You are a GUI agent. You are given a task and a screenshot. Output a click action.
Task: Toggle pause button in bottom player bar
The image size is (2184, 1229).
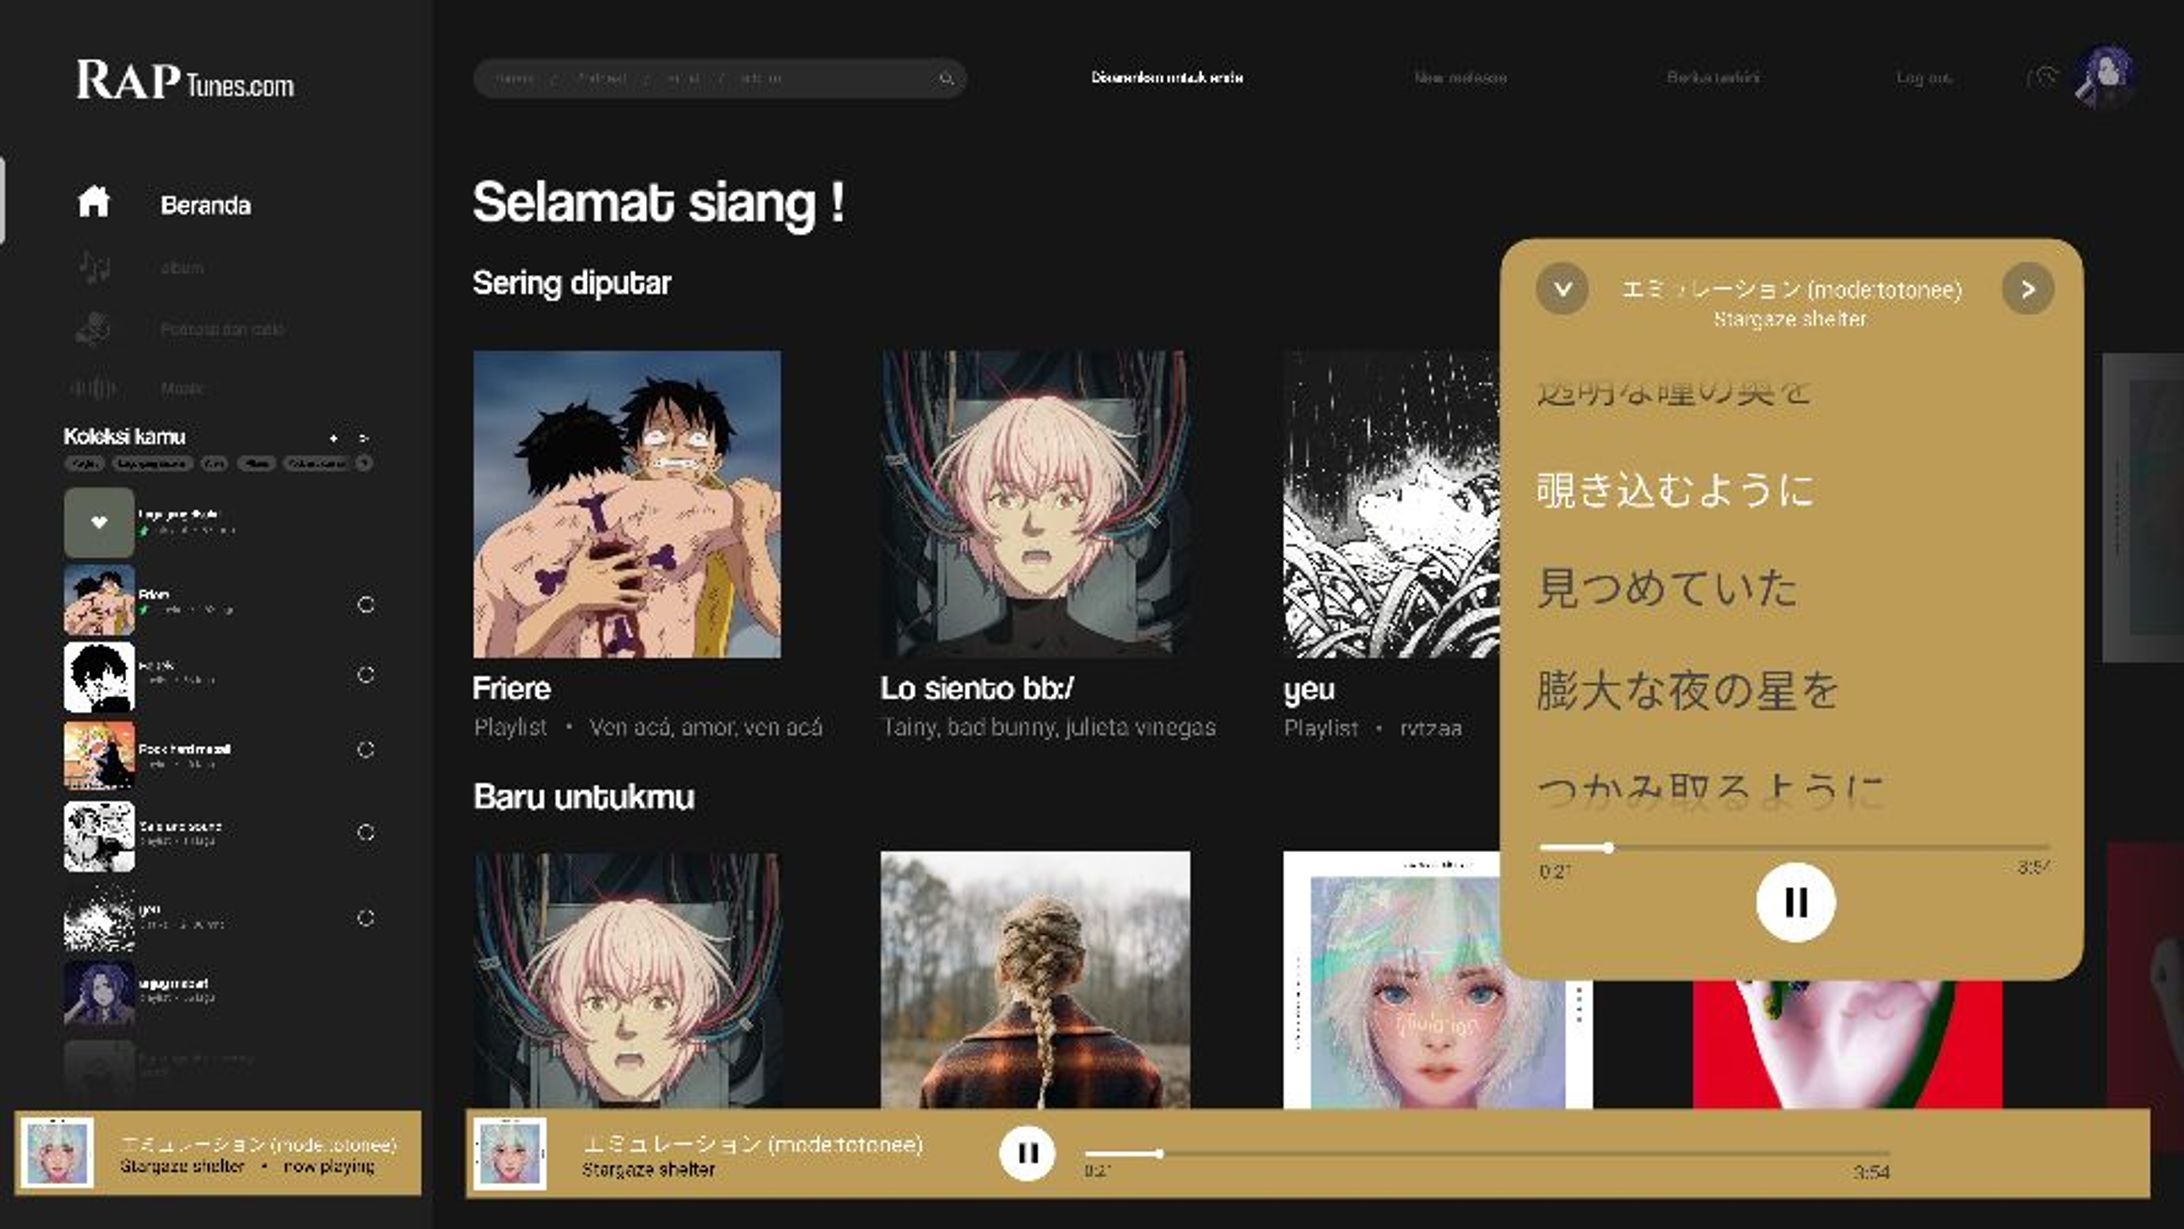coord(1027,1153)
